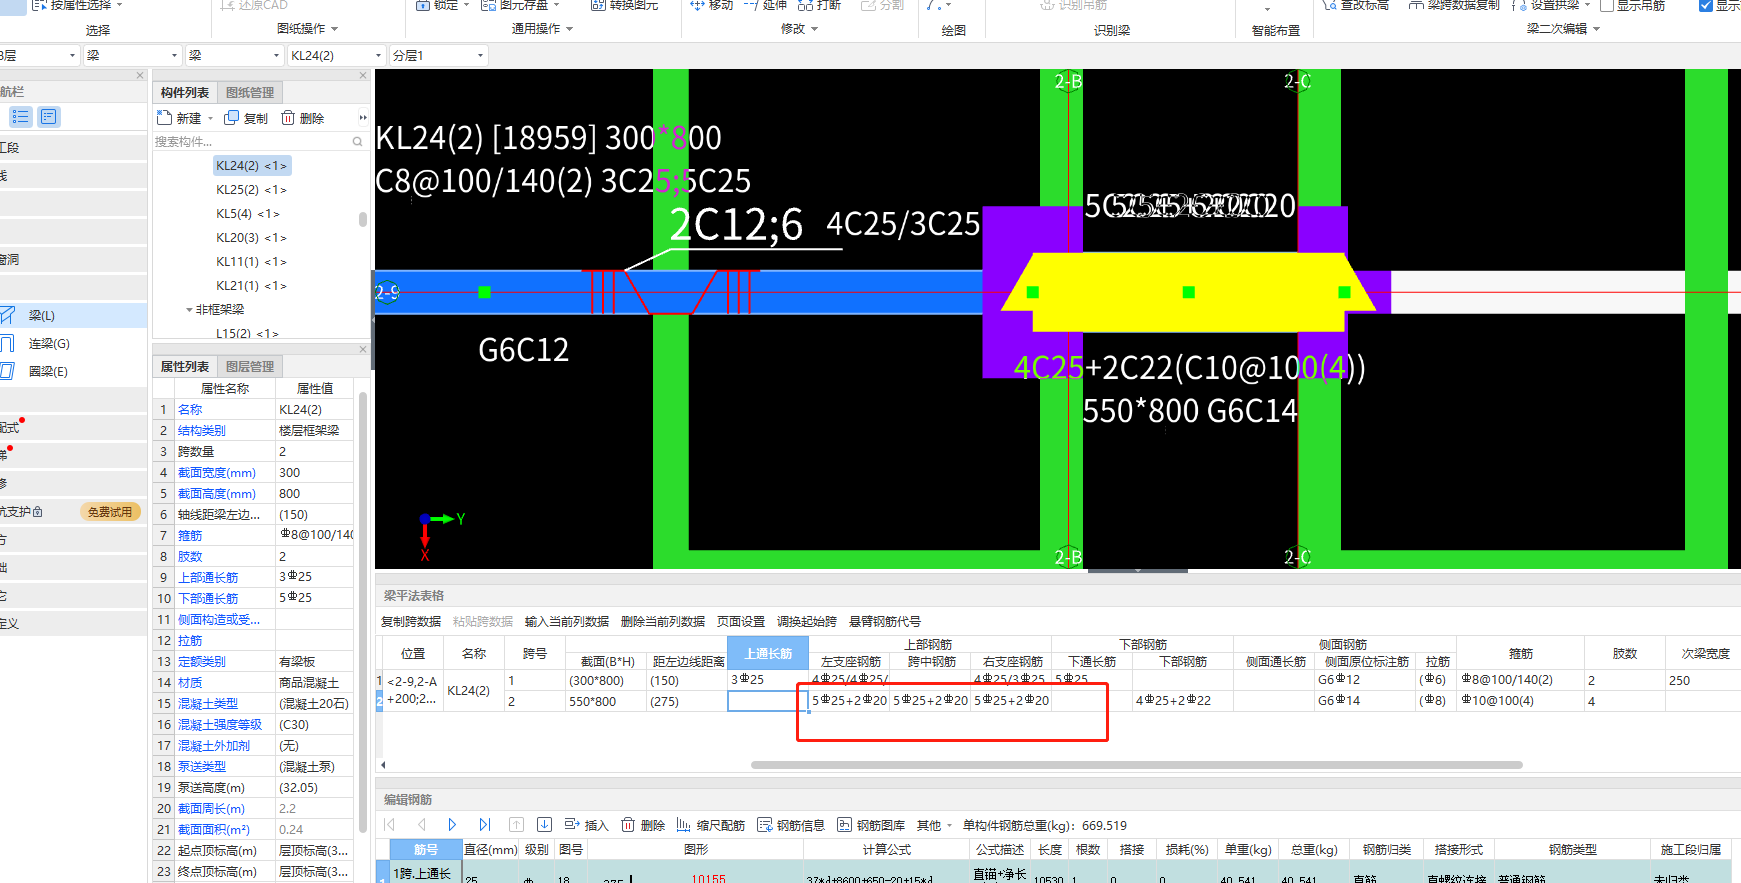
Task: Click the 调换起始跨 button
Action: (807, 621)
